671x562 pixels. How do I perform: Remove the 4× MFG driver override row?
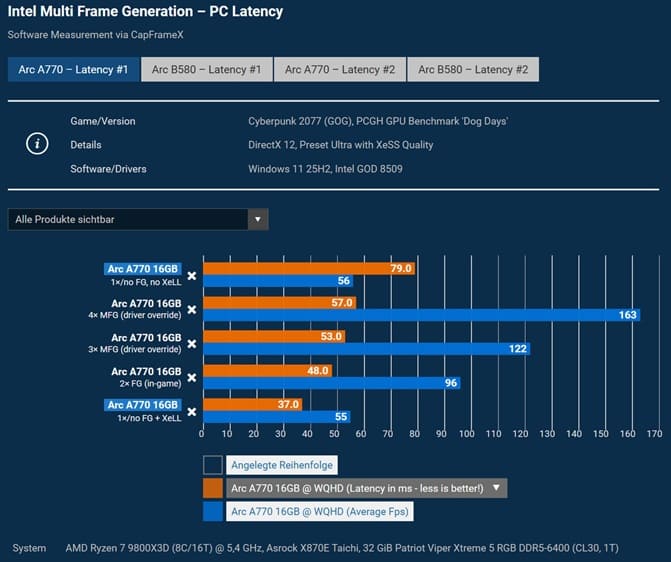coord(192,309)
